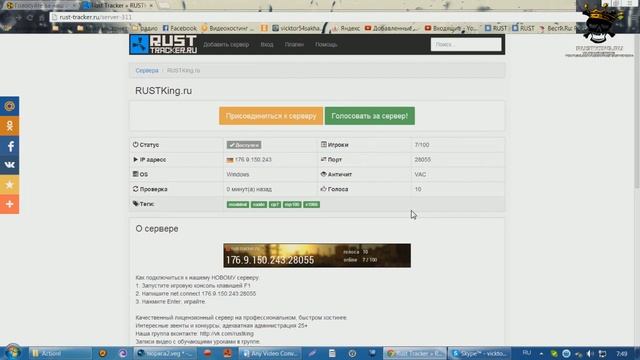The width and height of the screenshot is (640, 360).
Task: Click the Action! taskbar item
Action: tap(60, 353)
